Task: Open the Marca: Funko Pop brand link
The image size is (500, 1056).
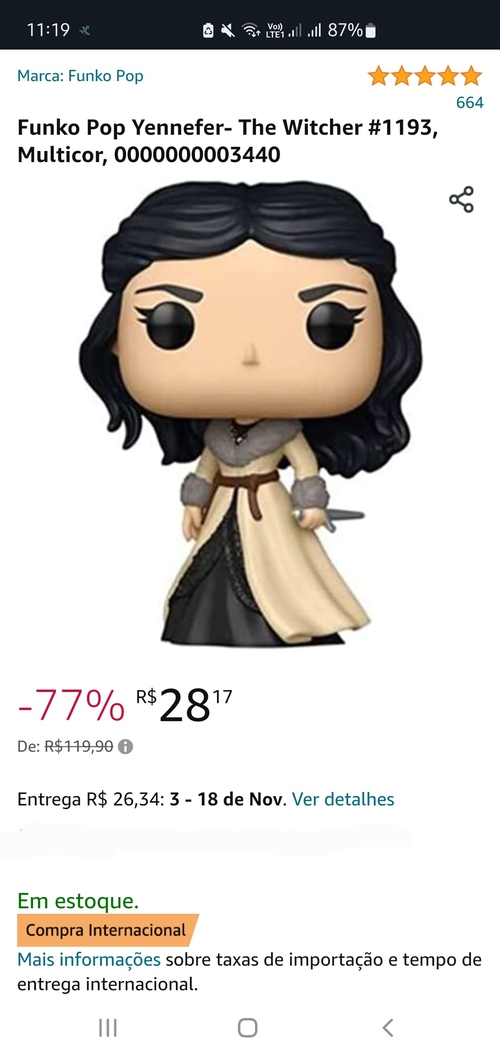Action: [80, 75]
